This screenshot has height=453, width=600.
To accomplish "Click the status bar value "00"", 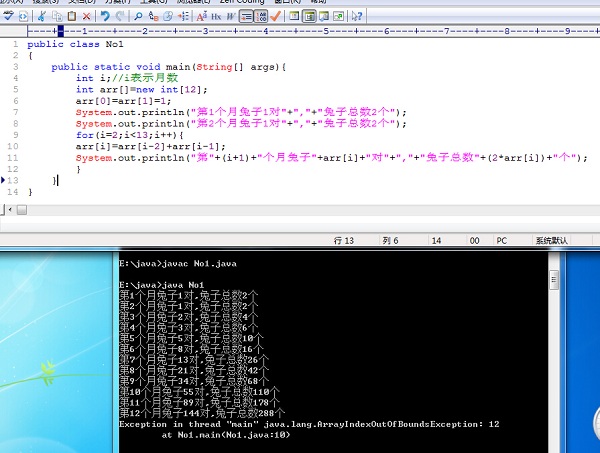I will [474, 241].
